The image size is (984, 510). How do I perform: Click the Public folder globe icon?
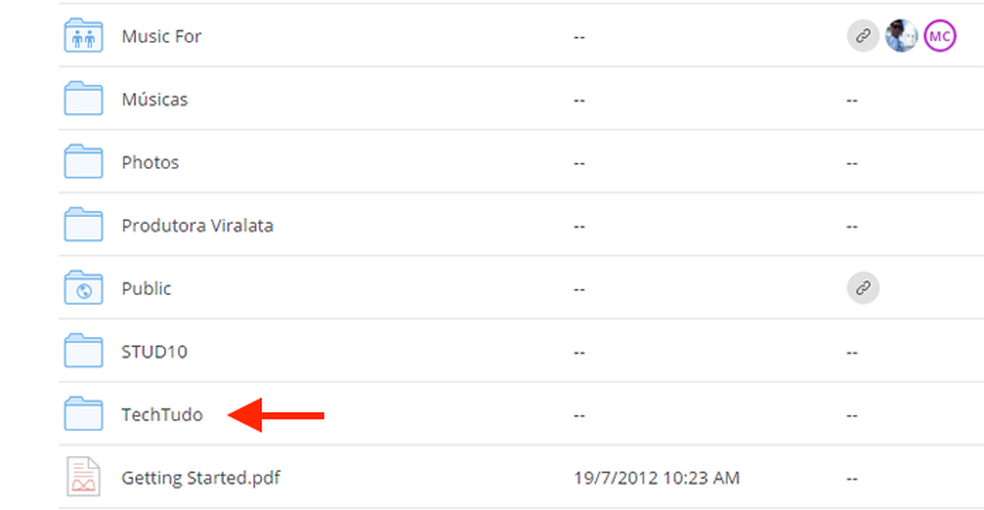coord(83,288)
